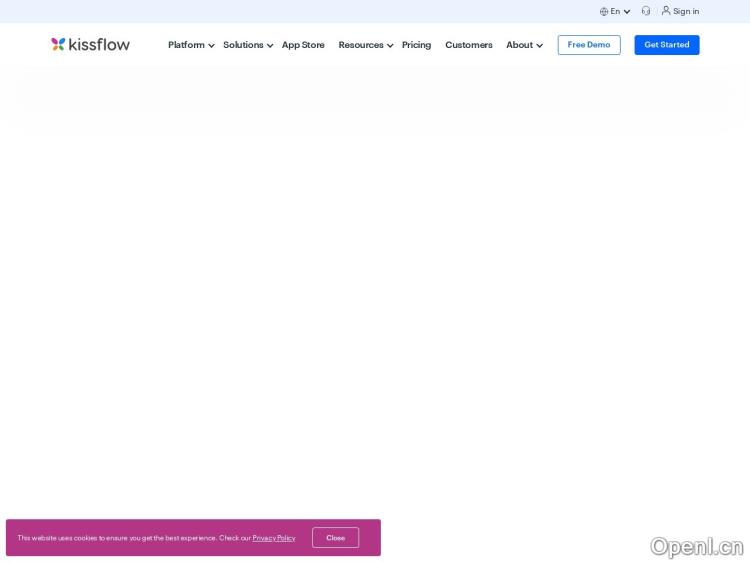Open the About menu

519,44
